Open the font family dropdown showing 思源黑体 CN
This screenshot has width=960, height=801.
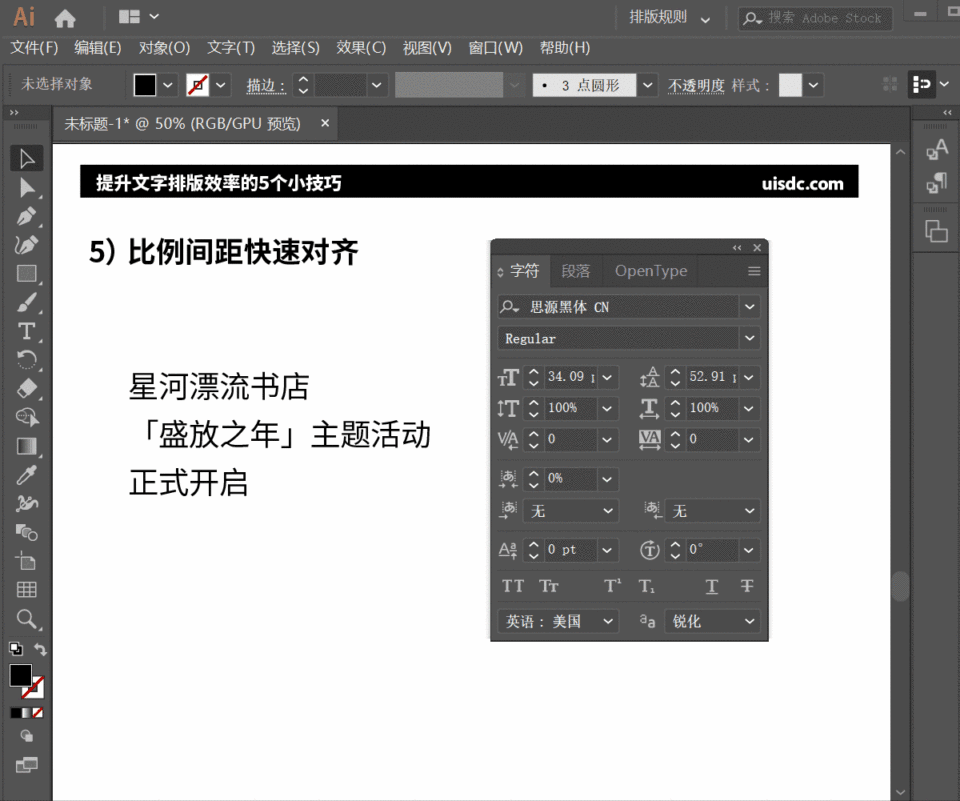(x=748, y=307)
